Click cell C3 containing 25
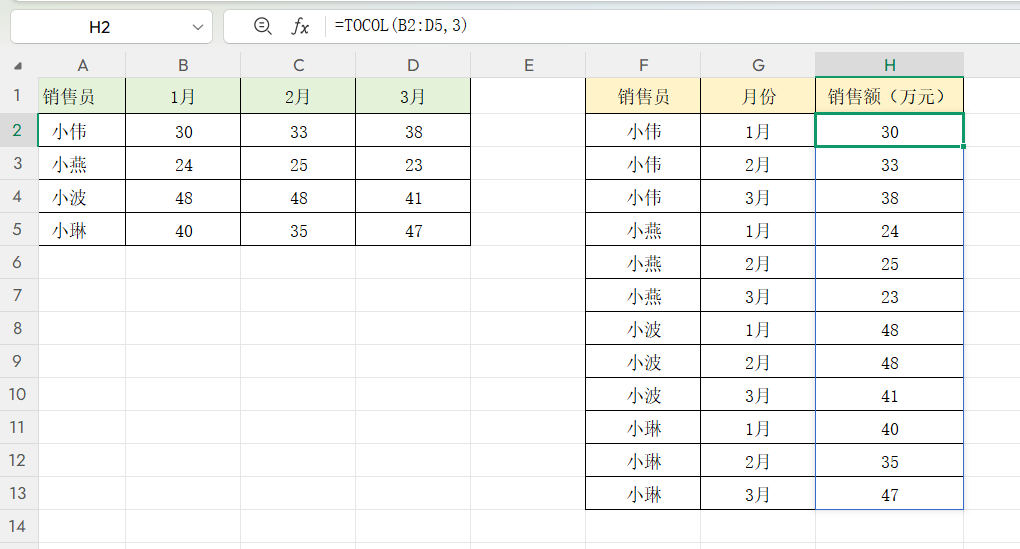Screen dimensions: 1020x549 tap(298, 165)
